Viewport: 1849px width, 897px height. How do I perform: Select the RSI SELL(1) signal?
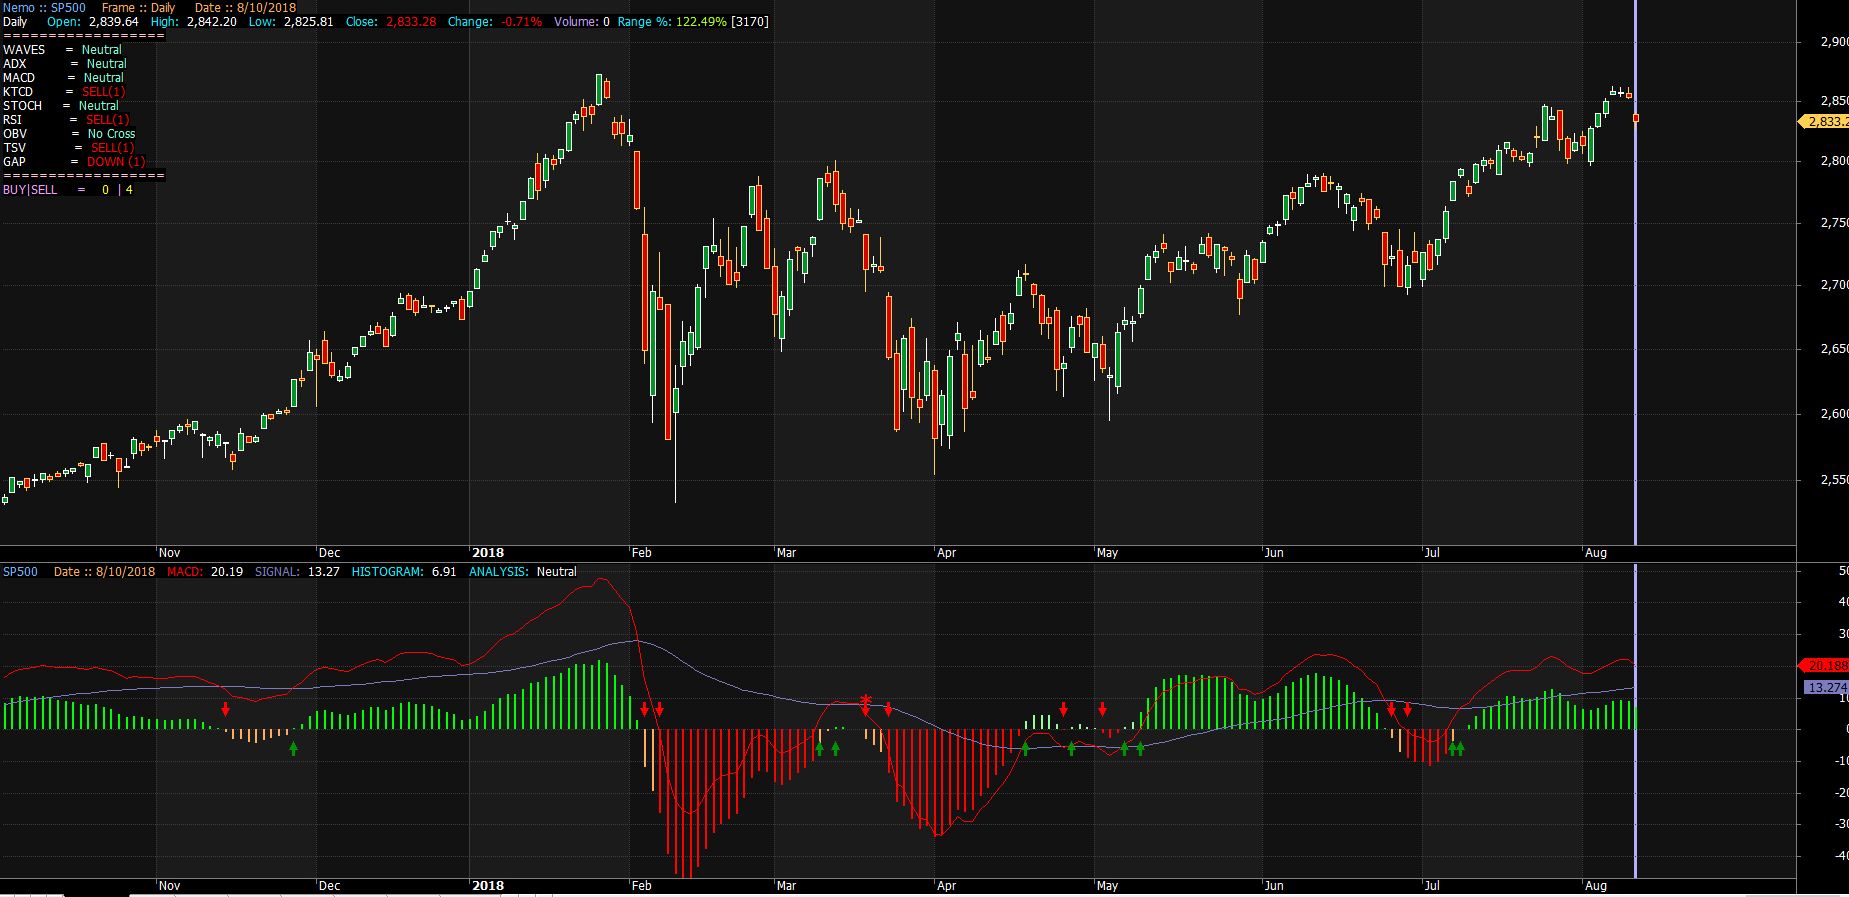point(107,119)
